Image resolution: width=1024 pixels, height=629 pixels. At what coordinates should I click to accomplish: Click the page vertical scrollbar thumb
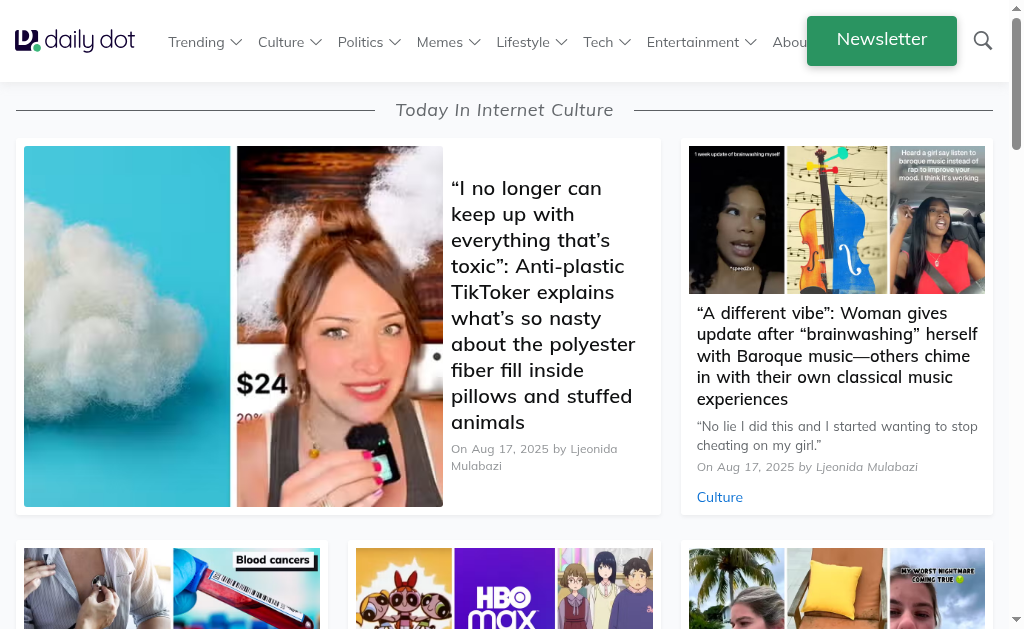point(1016,84)
